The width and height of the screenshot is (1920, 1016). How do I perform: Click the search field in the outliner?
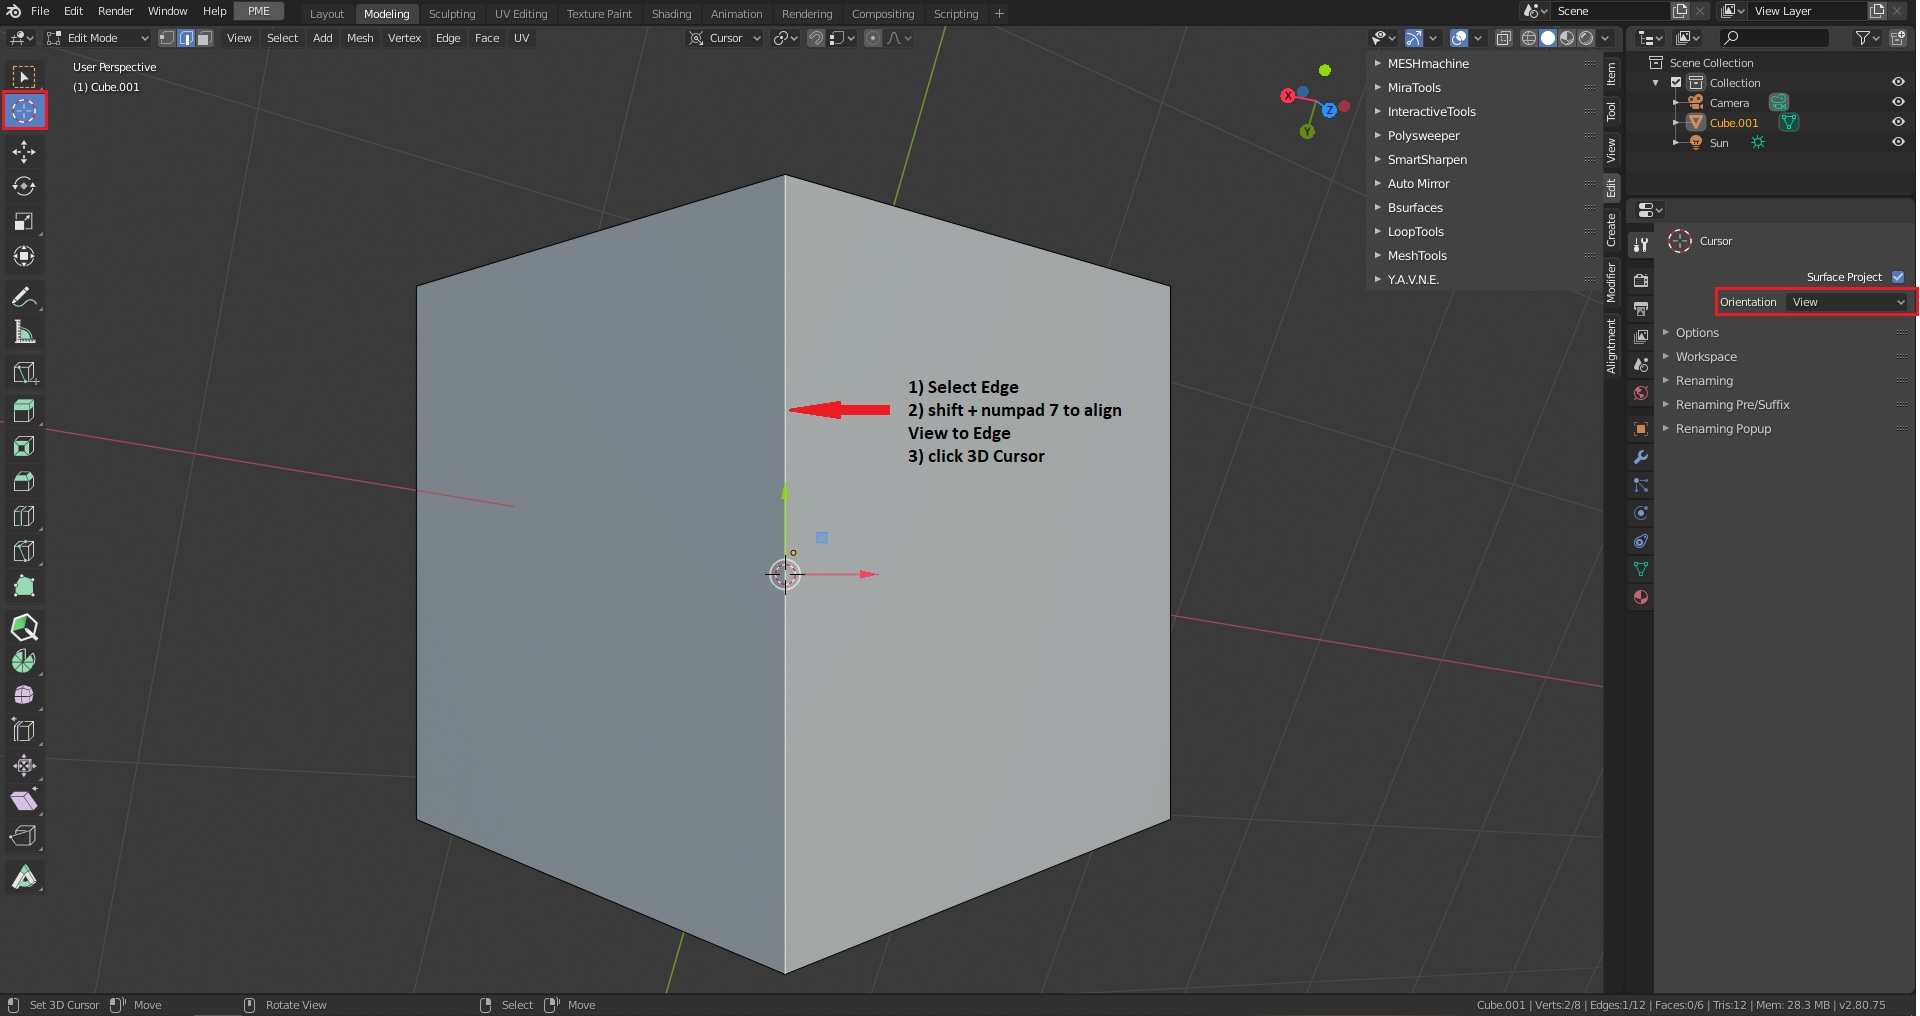[1775, 37]
